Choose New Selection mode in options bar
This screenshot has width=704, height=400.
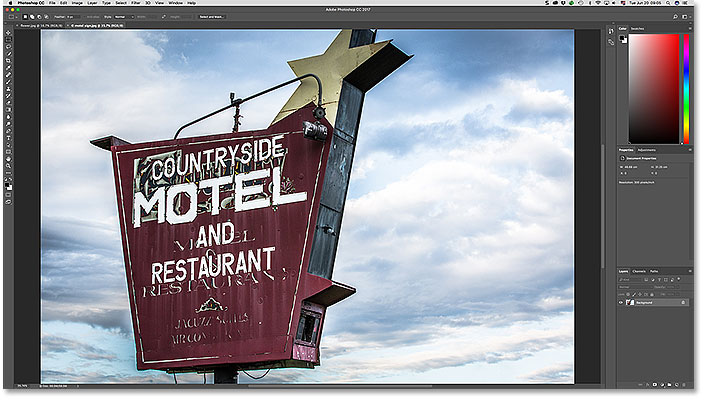click(x=26, y=17)
